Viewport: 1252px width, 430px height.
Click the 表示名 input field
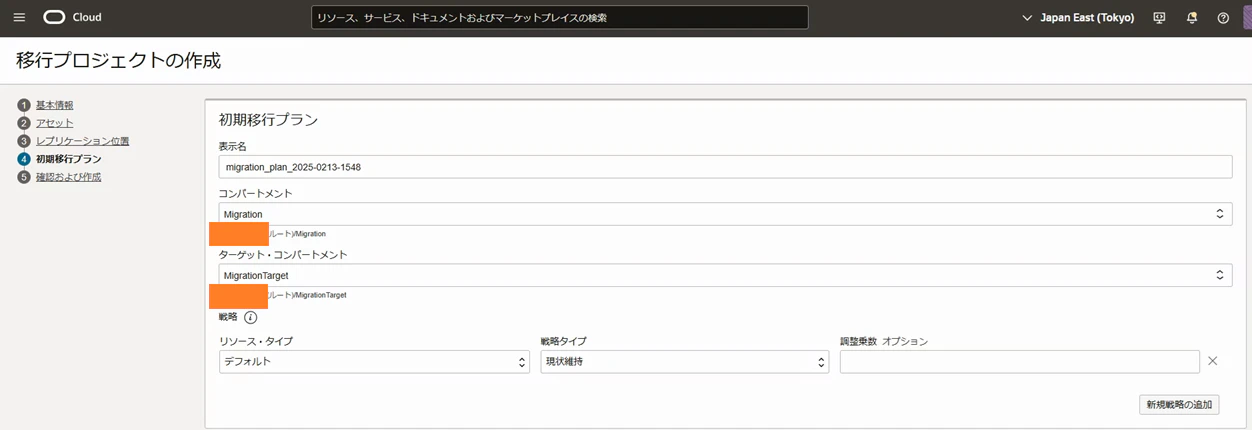click(725, 167)
